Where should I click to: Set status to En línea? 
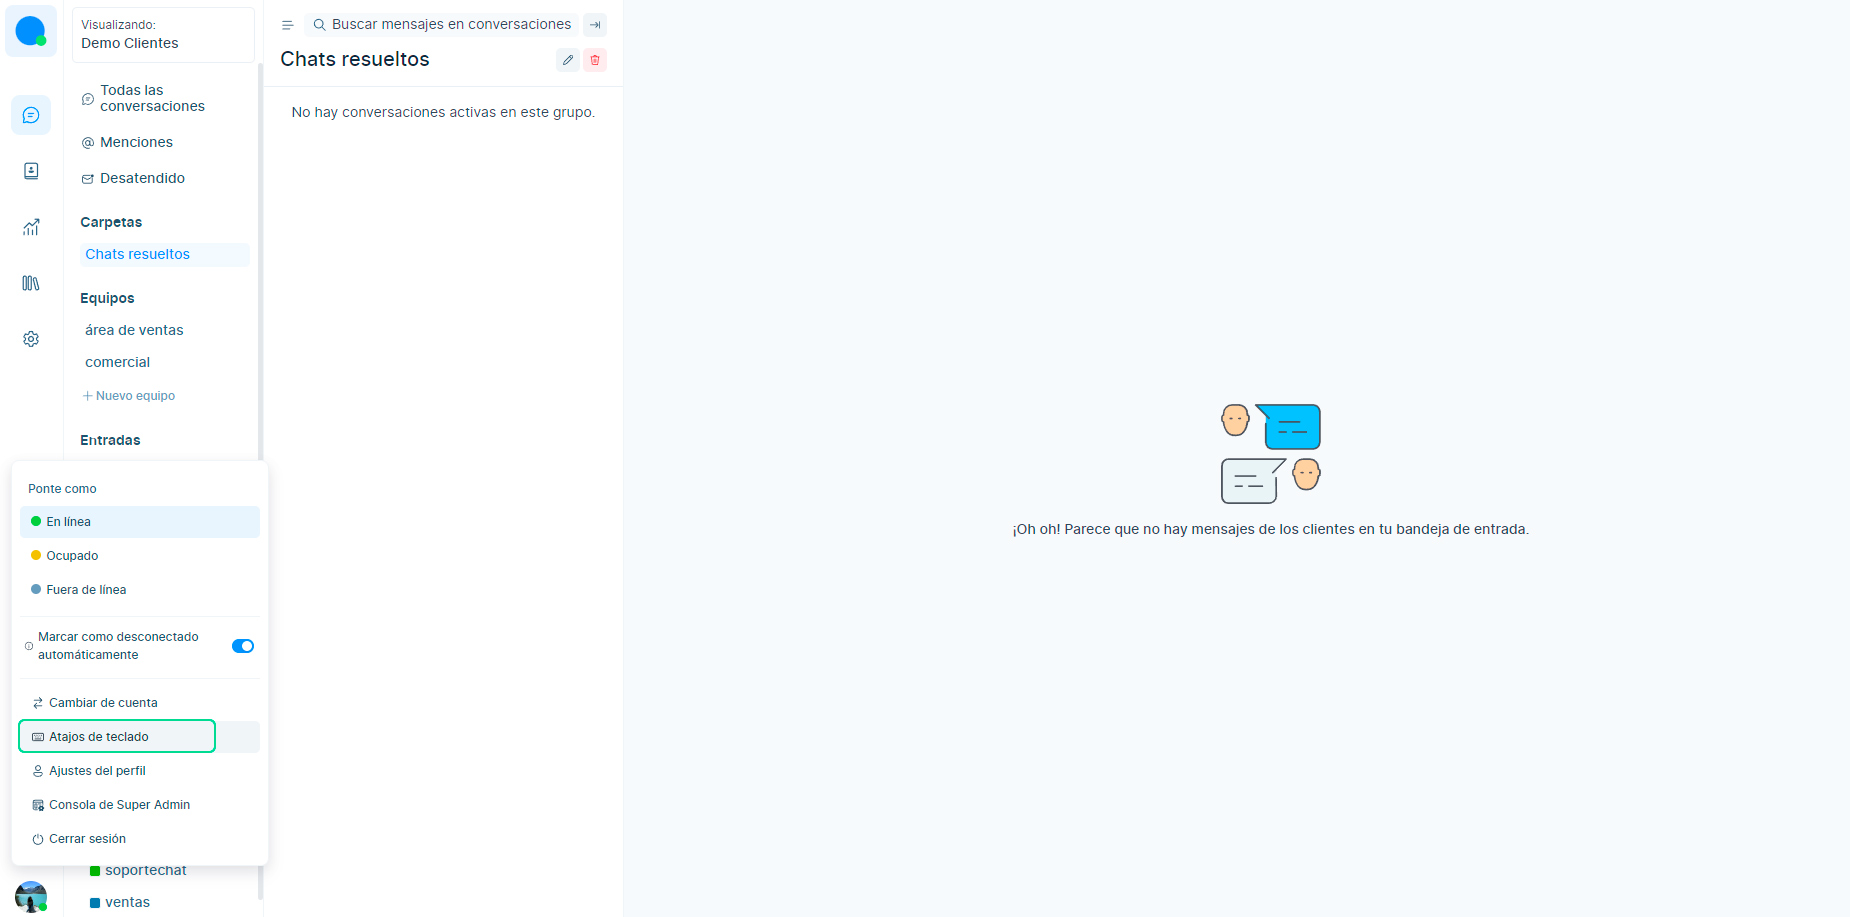[69, 522]
